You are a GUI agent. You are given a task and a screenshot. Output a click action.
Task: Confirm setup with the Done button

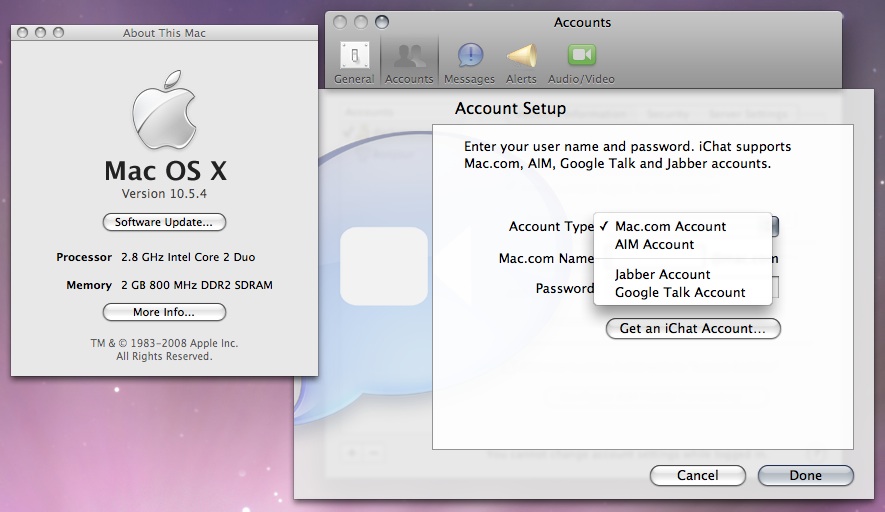[805, 475]
